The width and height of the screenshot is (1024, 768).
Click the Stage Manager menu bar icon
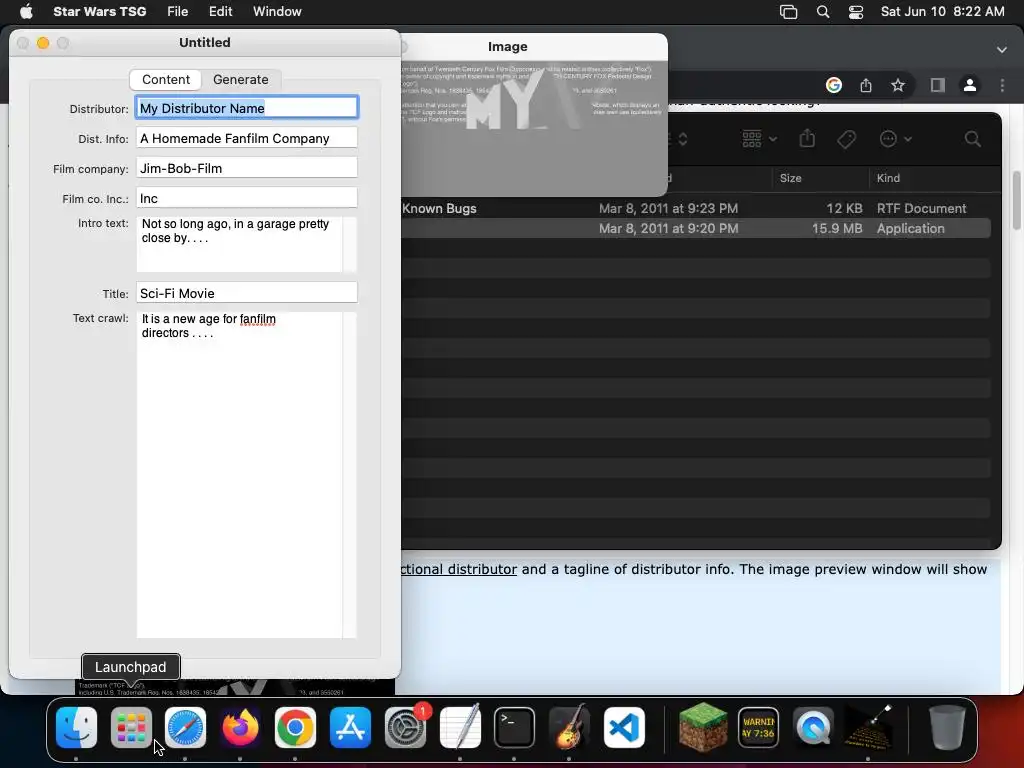pyautogui.click(x=788, y=12)
